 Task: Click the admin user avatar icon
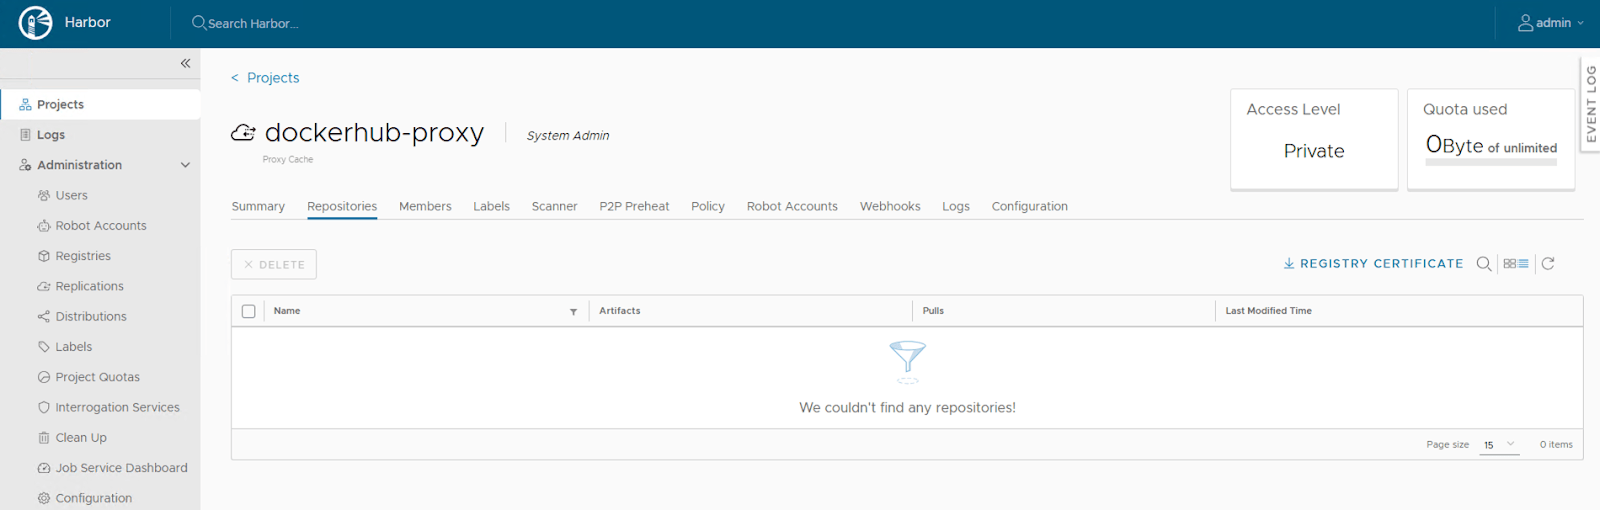pos(1525,23)
